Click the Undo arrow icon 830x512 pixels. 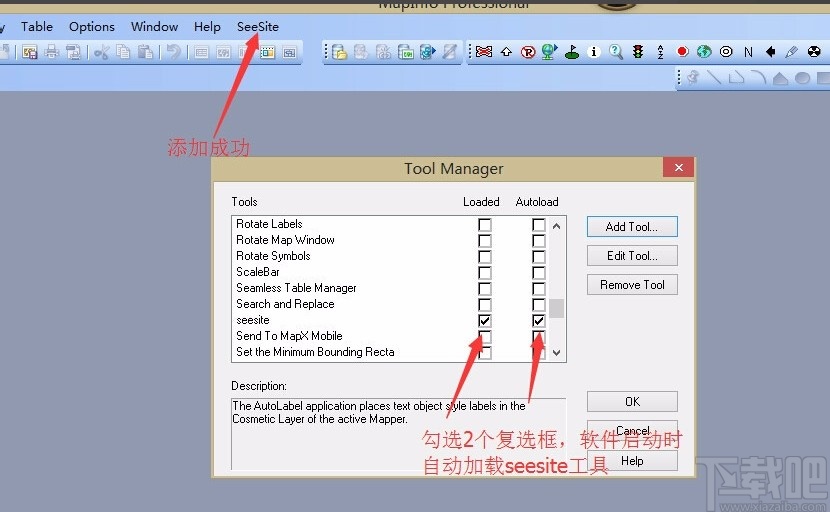(x=173, y=52)
